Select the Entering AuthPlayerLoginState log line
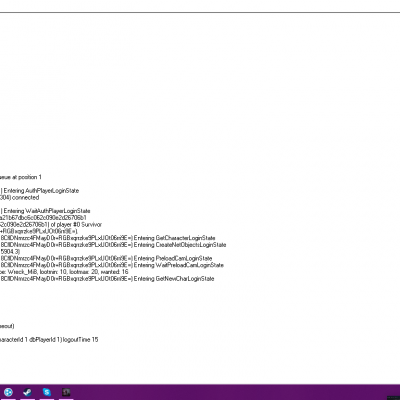The width and height of the screenshot is (400, 400). pyautogui.click(x=39, y=191)
